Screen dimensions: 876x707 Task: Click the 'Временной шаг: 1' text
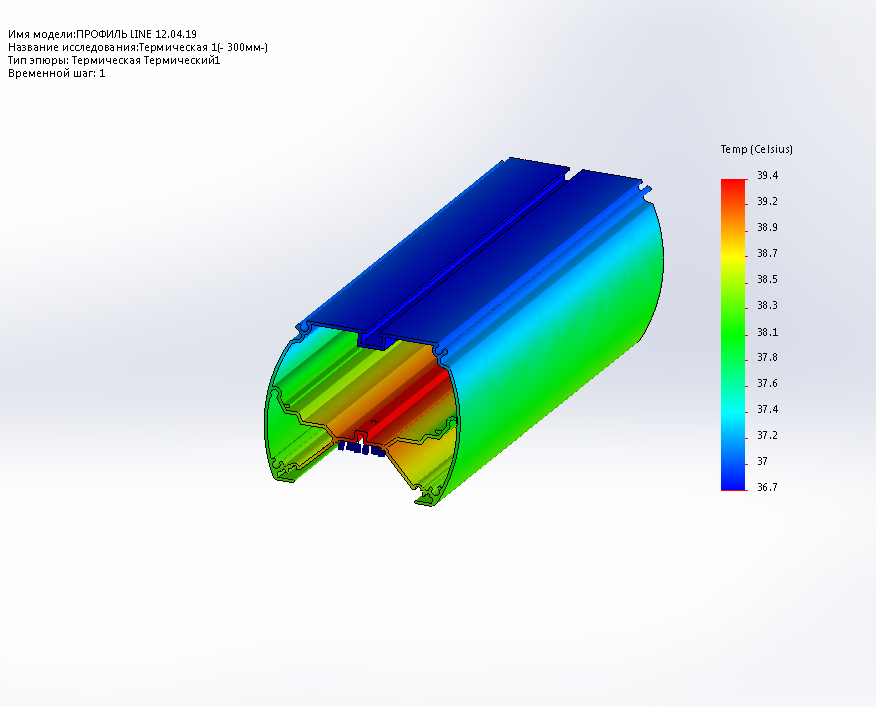(56, 73)
